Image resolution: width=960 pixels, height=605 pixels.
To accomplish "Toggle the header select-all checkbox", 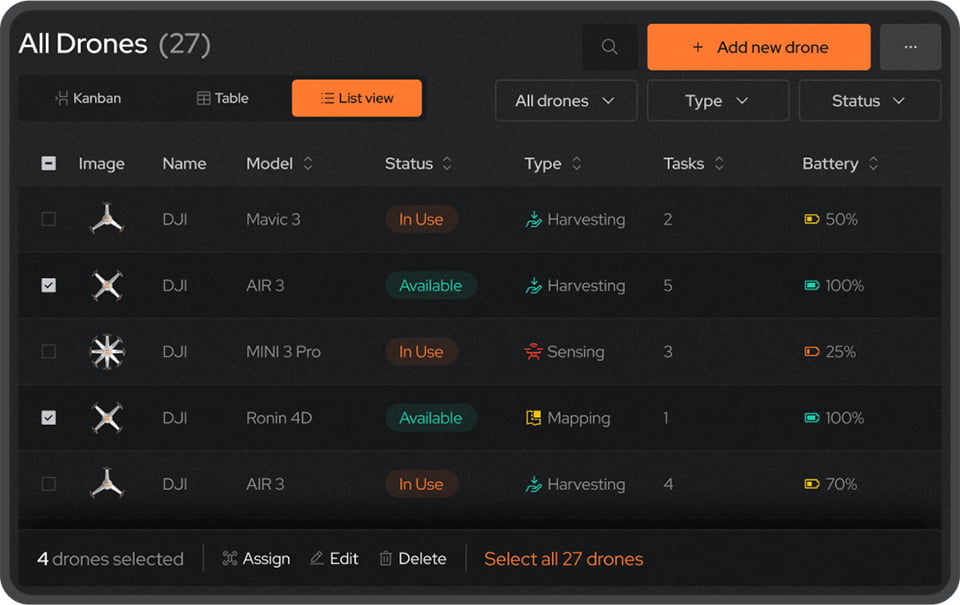I will click(x=48, y=163).
